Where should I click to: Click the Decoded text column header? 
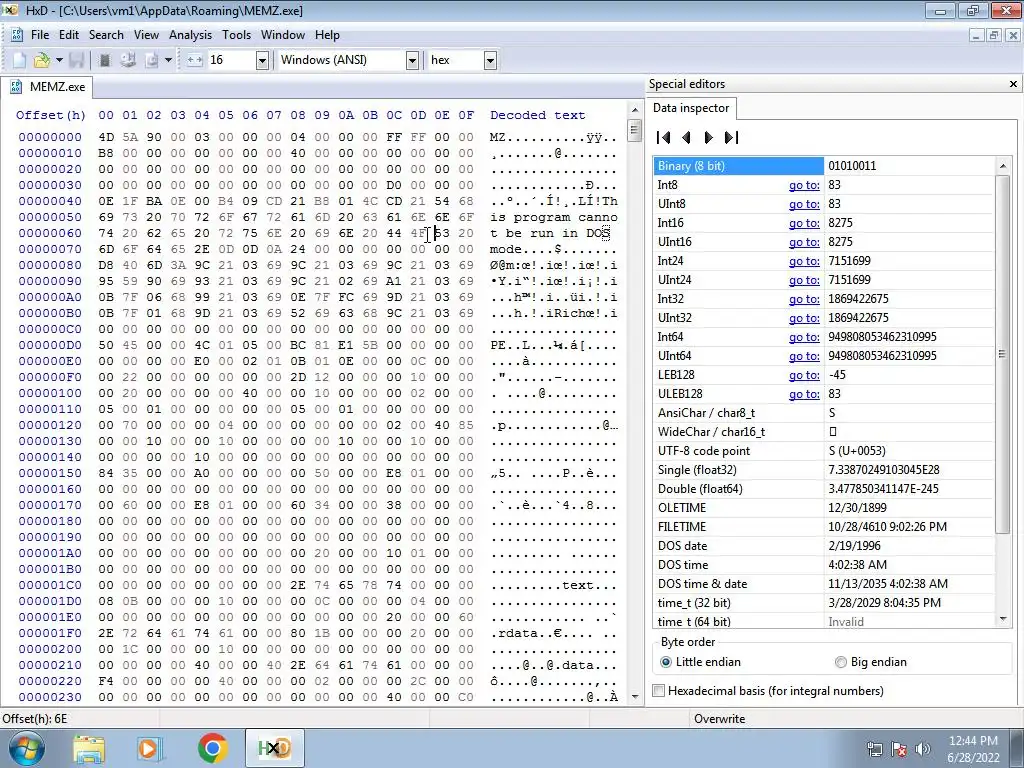click(537, 115)
